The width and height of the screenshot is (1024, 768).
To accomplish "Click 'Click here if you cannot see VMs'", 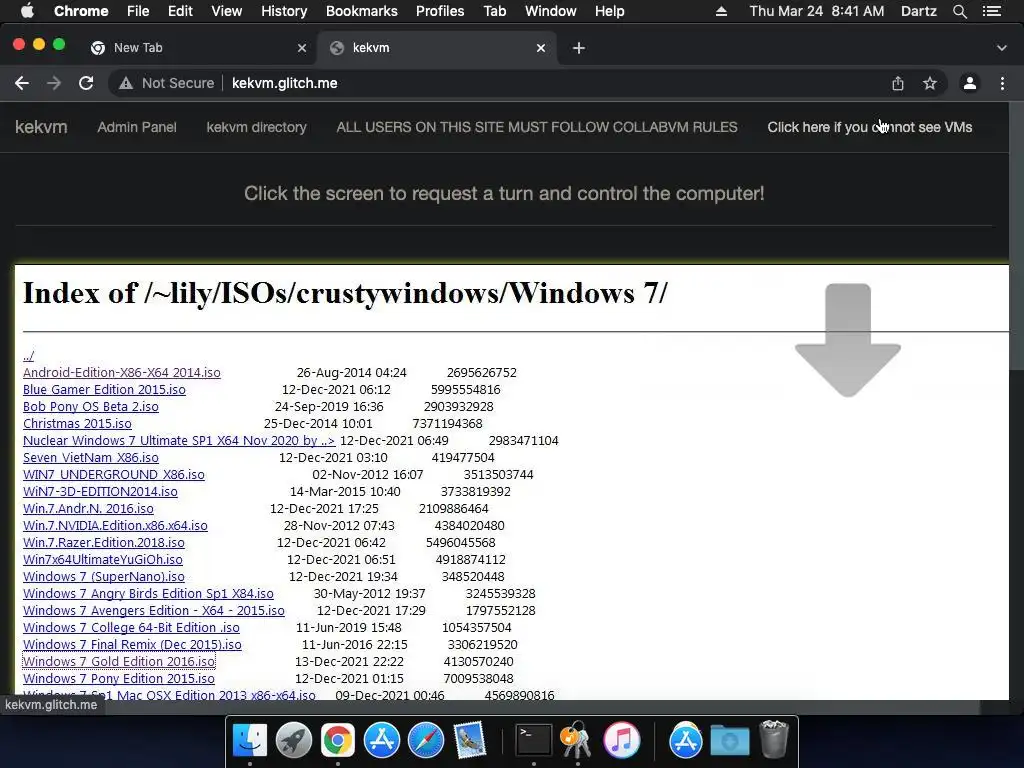I will (870, 127).
